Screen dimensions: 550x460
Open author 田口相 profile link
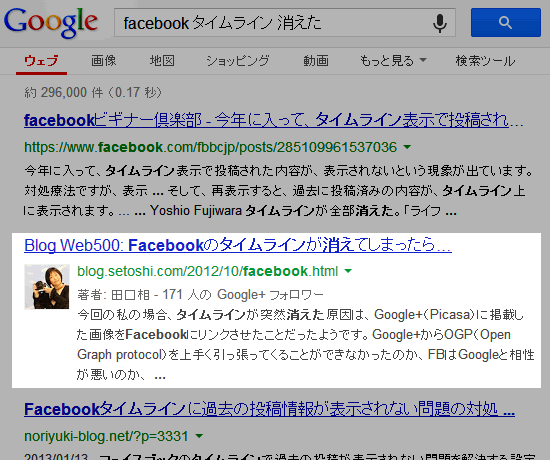(x=130, y=295)
